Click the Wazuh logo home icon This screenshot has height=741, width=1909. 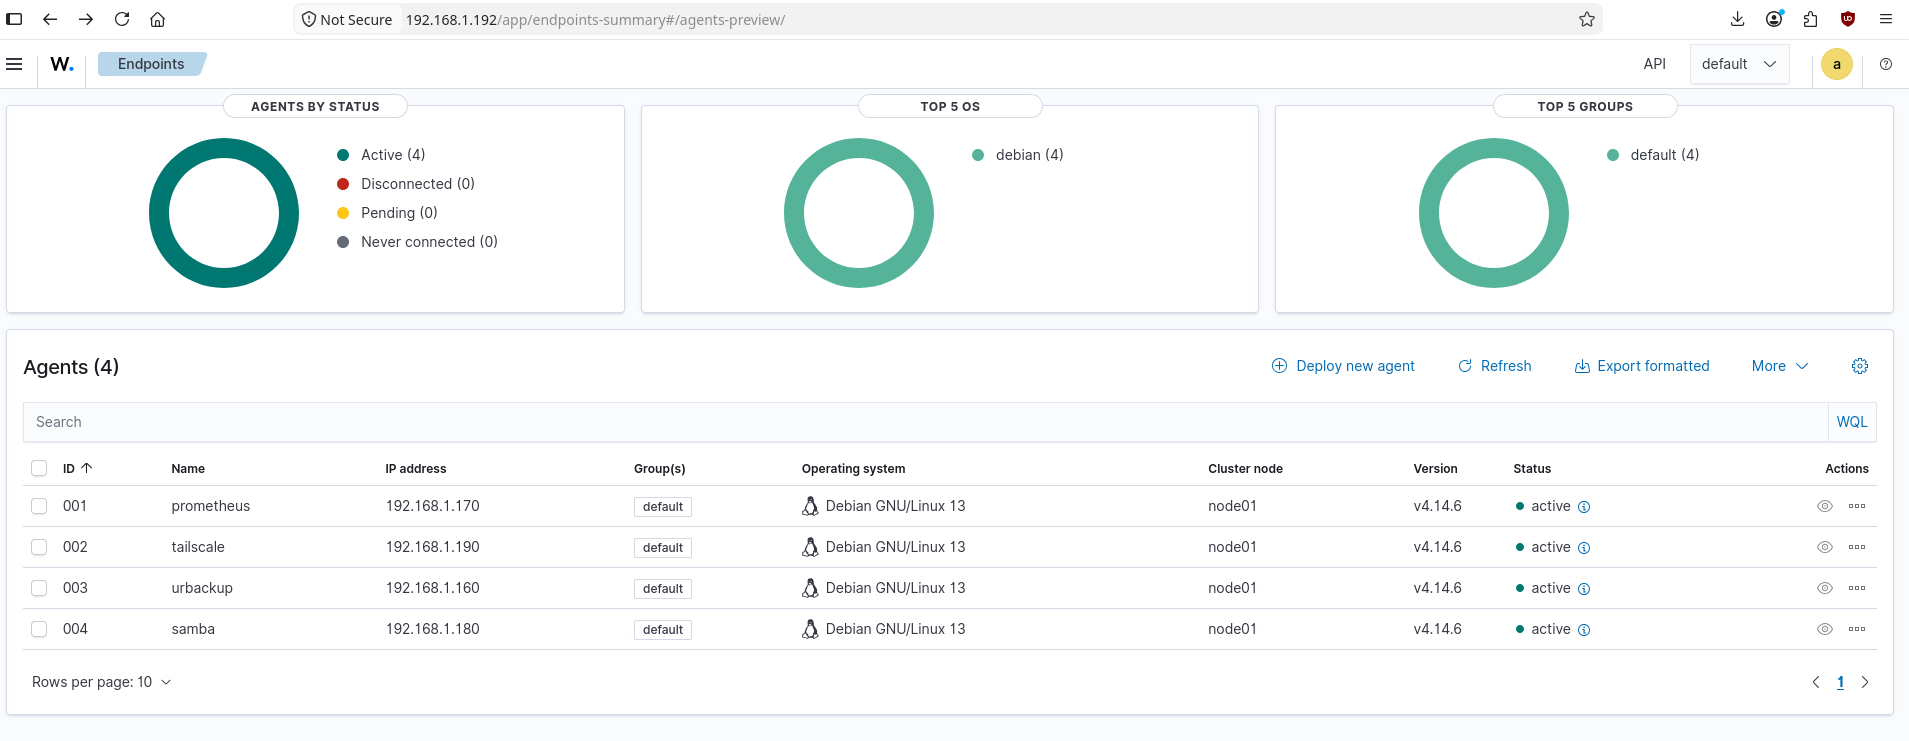(x=62, y=64)
